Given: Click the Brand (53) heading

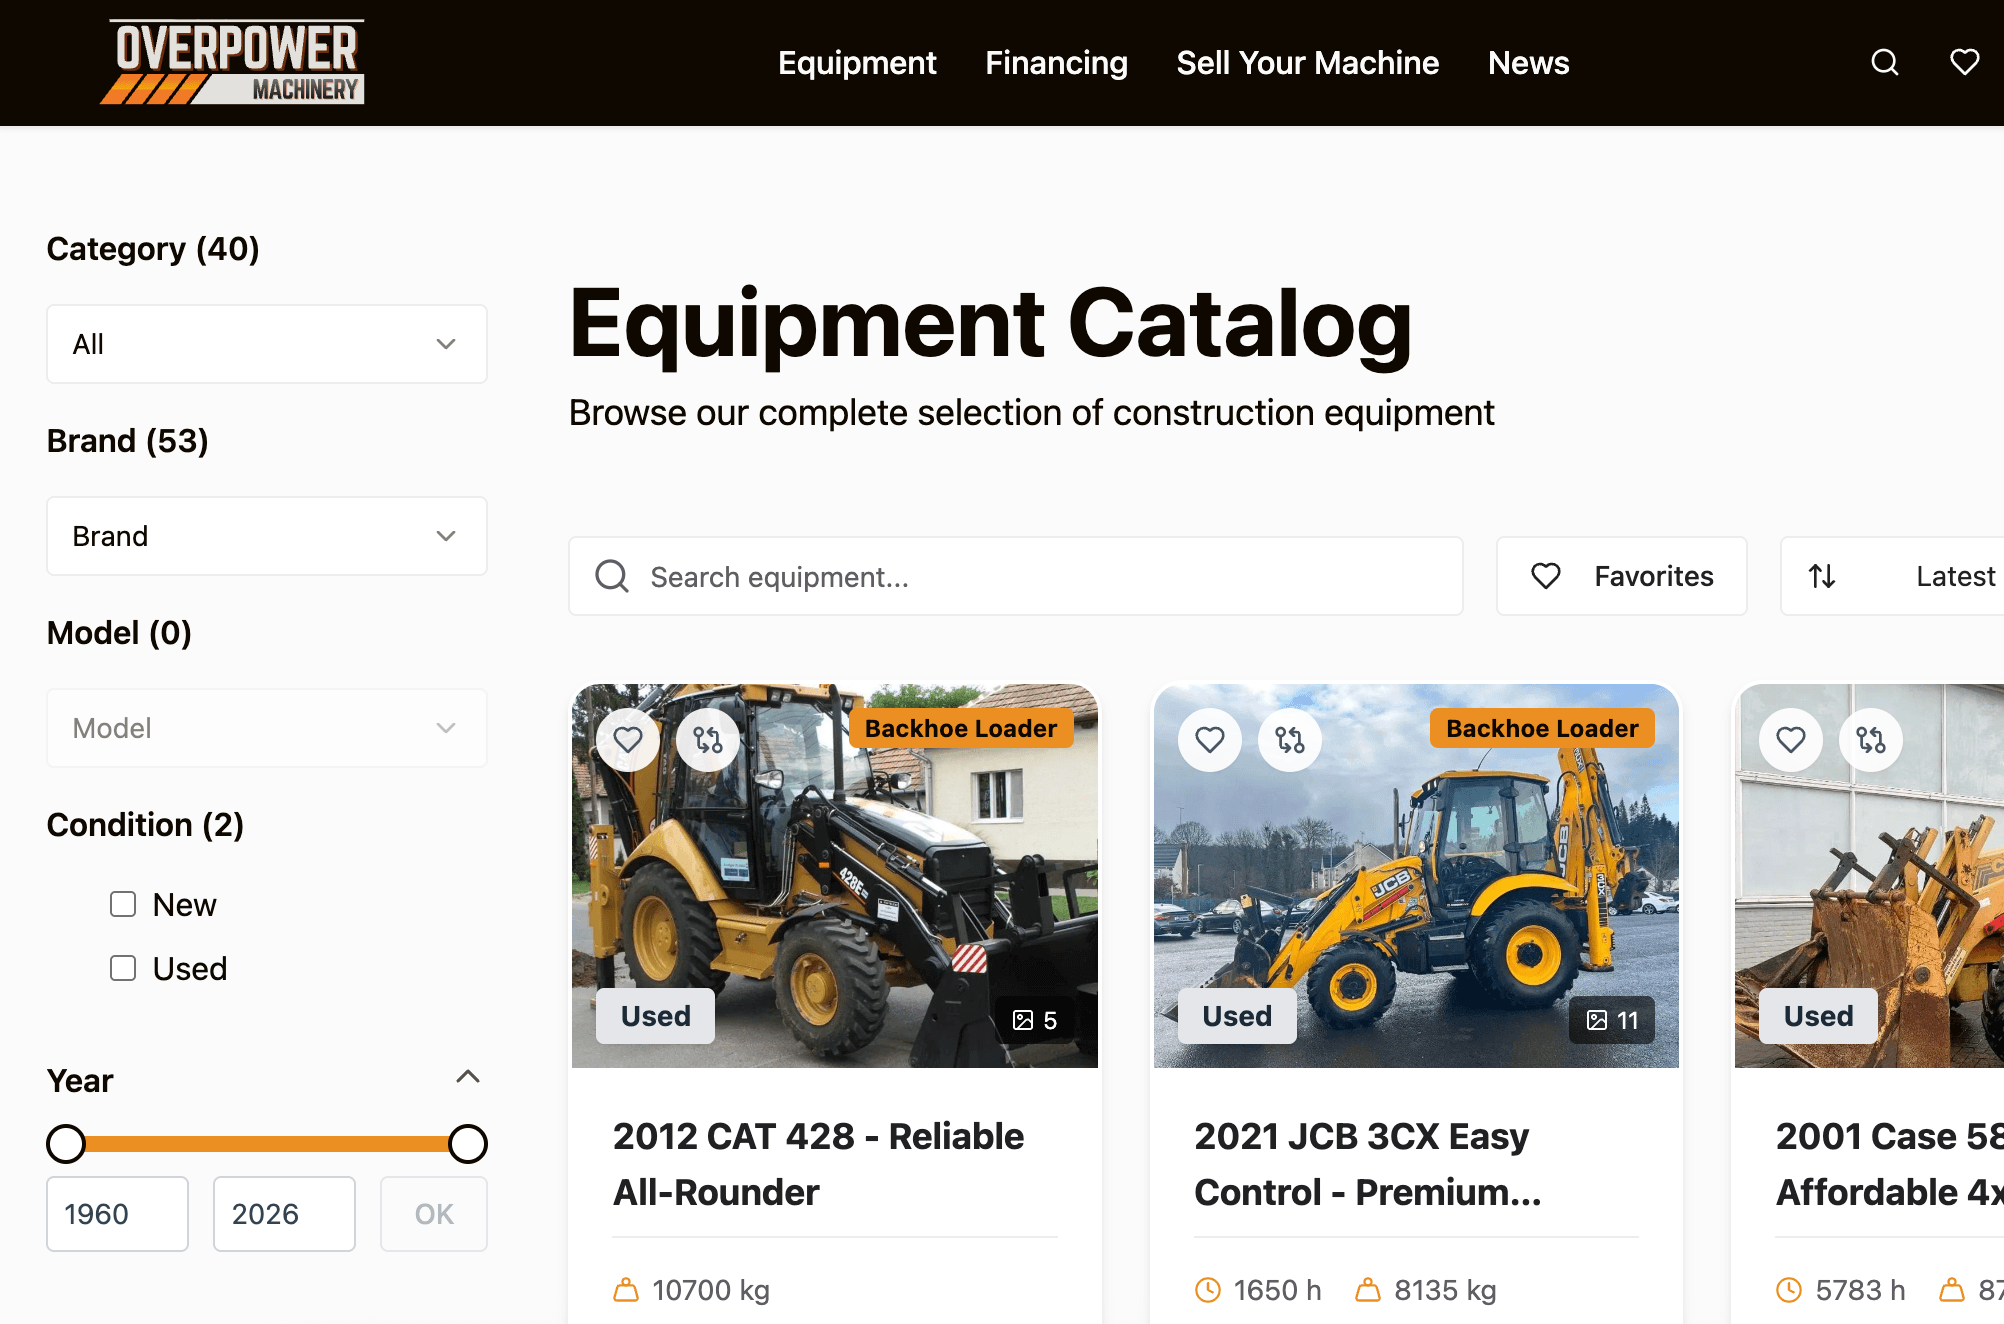Looking at the screenshot, I should 128,440.
